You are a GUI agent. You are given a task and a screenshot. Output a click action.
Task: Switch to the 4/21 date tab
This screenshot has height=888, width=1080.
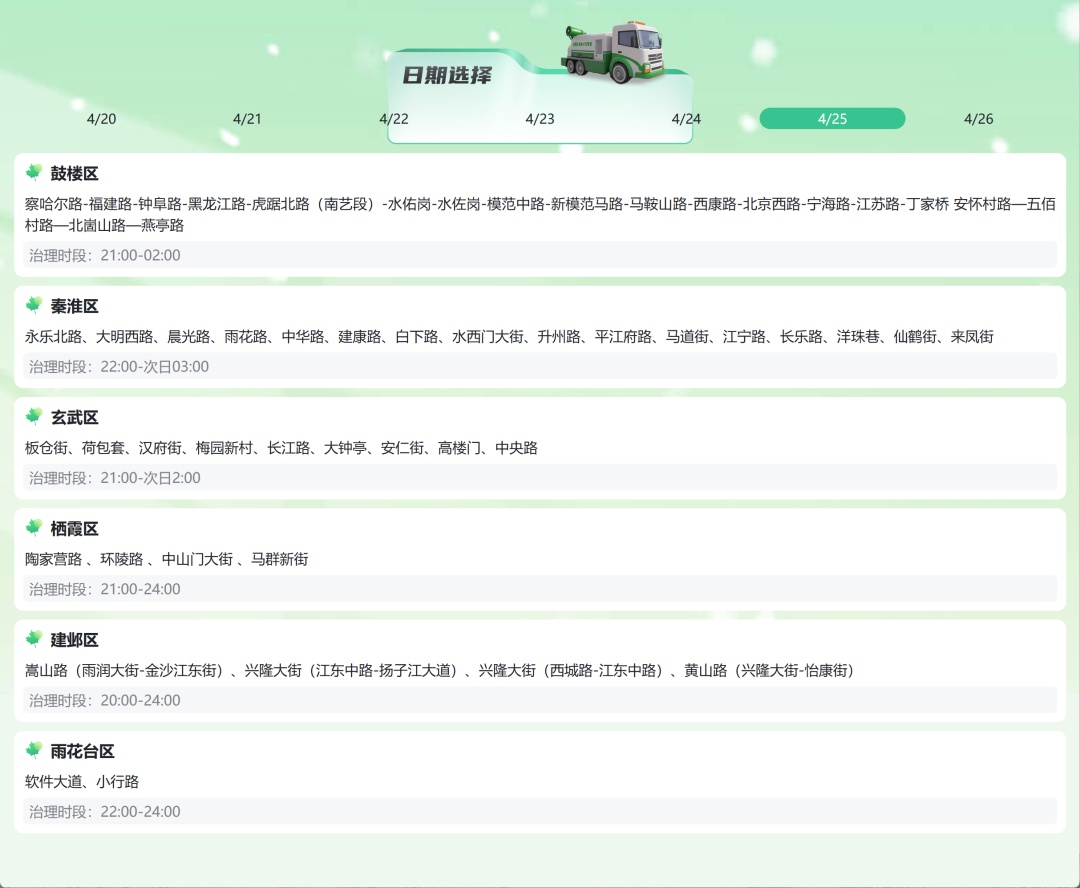pos(248,118)
